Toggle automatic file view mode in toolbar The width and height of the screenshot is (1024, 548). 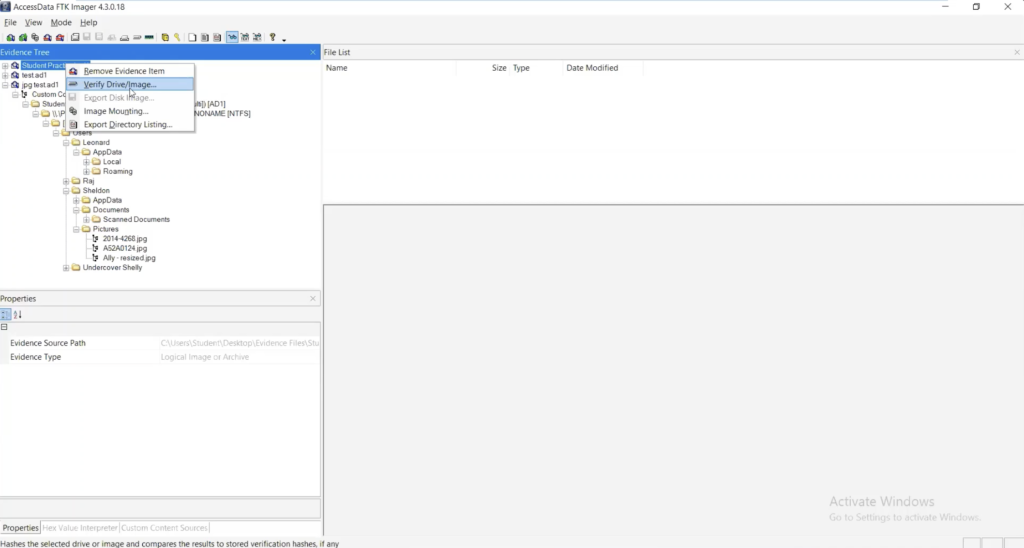[232, 37]
